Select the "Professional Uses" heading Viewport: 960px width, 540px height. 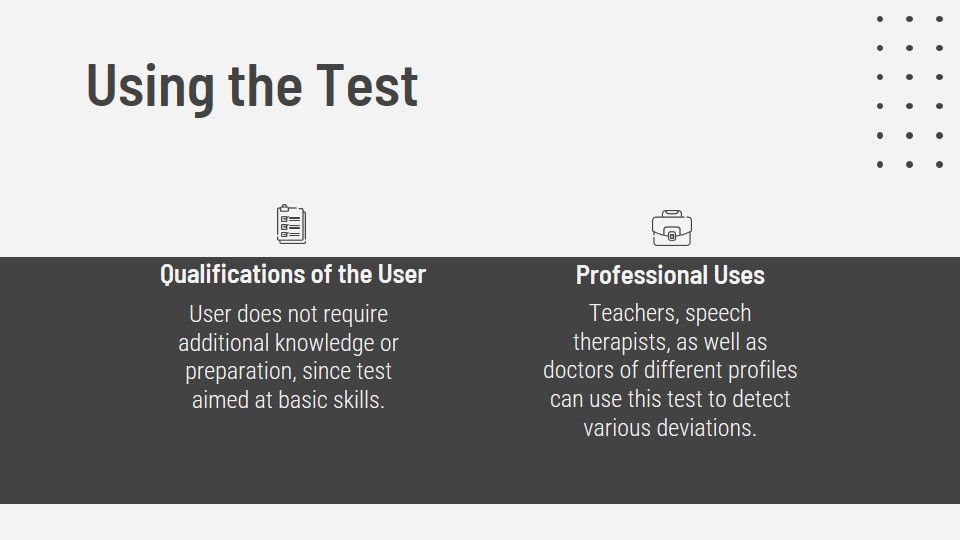pos(670,275)
